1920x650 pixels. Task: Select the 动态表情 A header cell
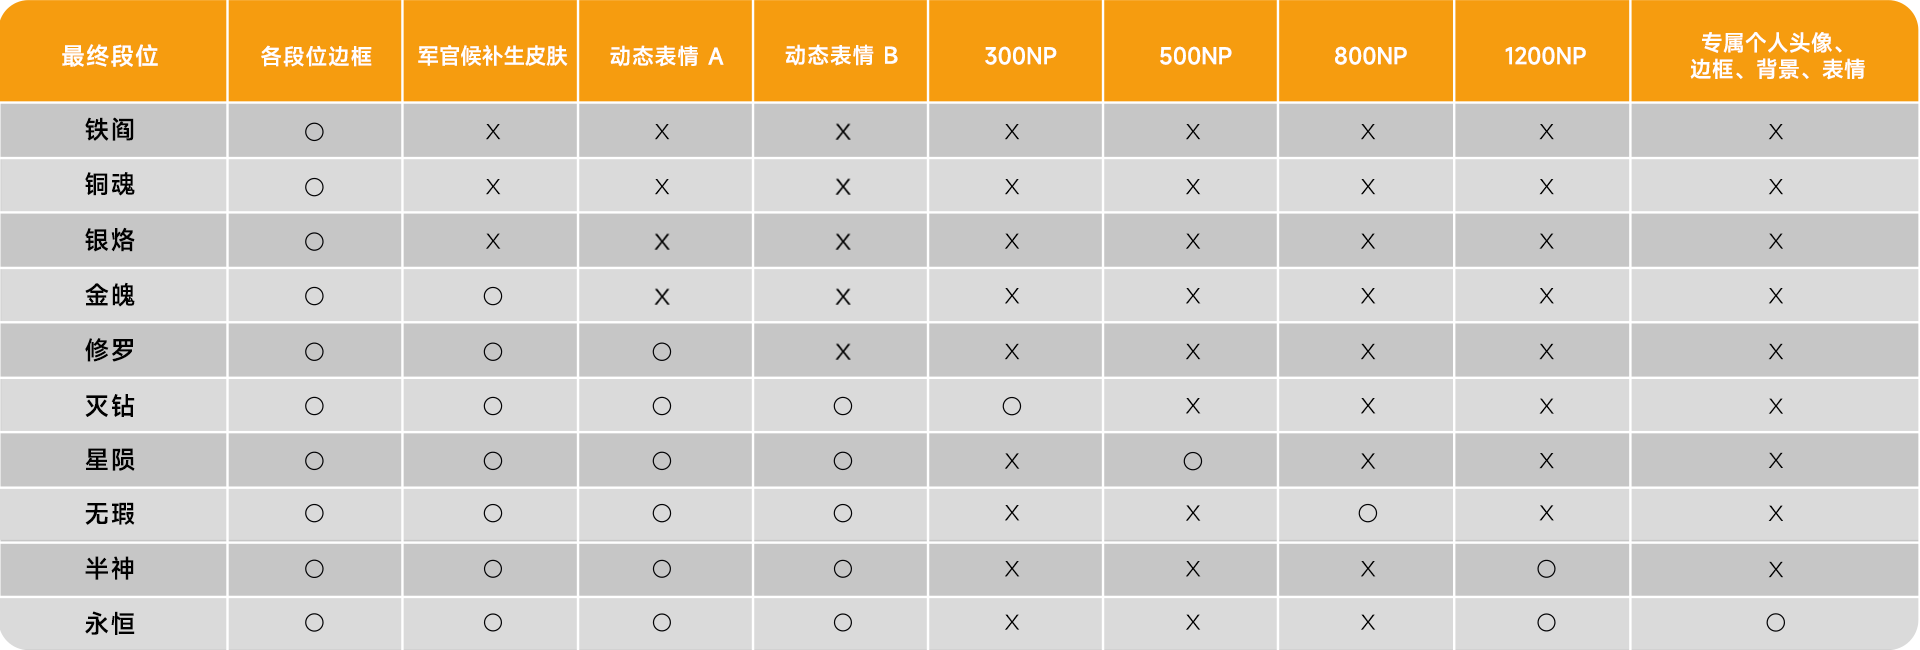point(666,56)
